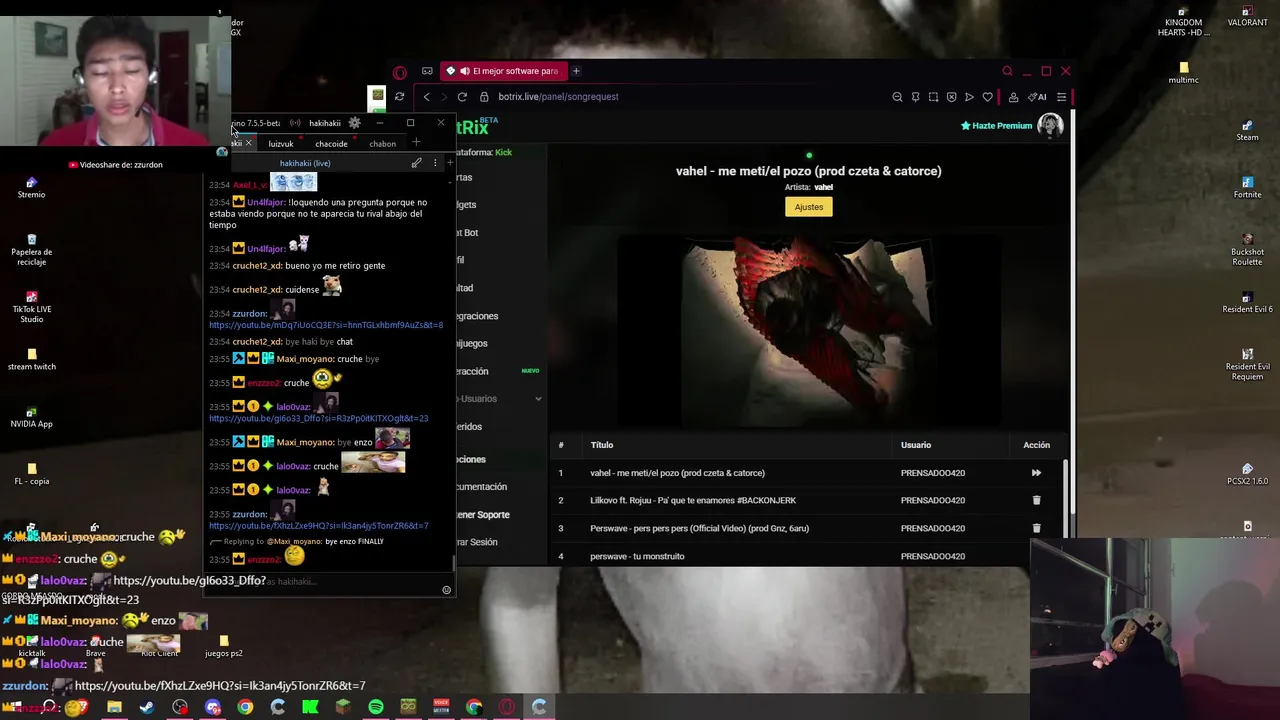This screenshot has height=720, width=1280.
Task: Switch to the luizvuk chat tab
Action: [x=281, y=144]
